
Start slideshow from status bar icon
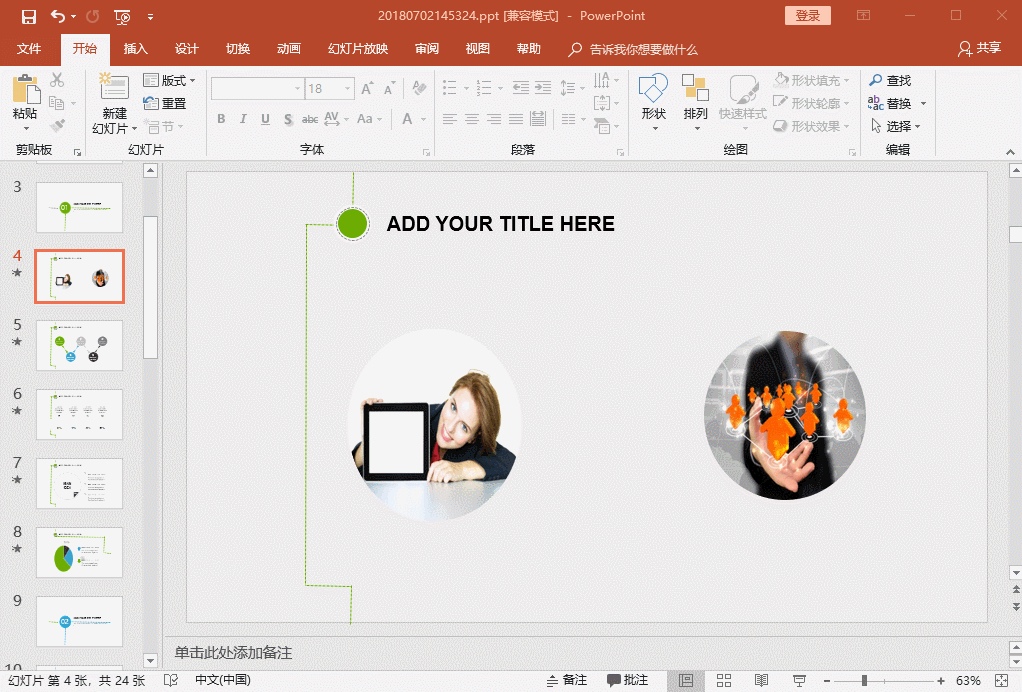[x=799, y=680]
